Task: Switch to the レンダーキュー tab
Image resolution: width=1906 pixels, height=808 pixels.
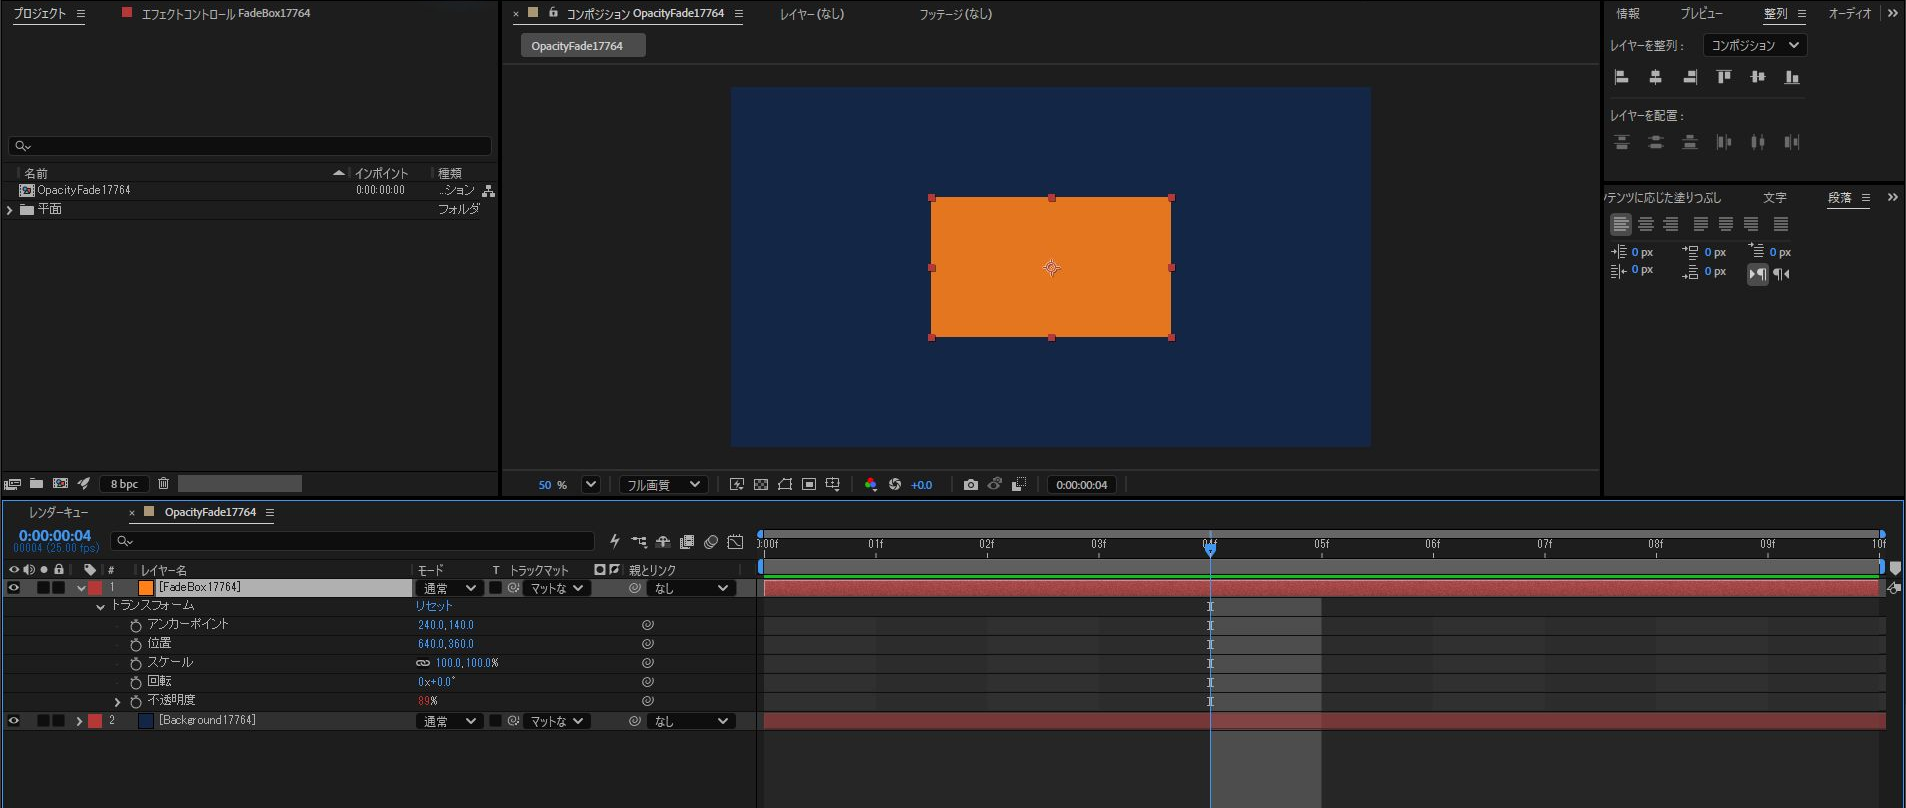Action: point(59,512)
